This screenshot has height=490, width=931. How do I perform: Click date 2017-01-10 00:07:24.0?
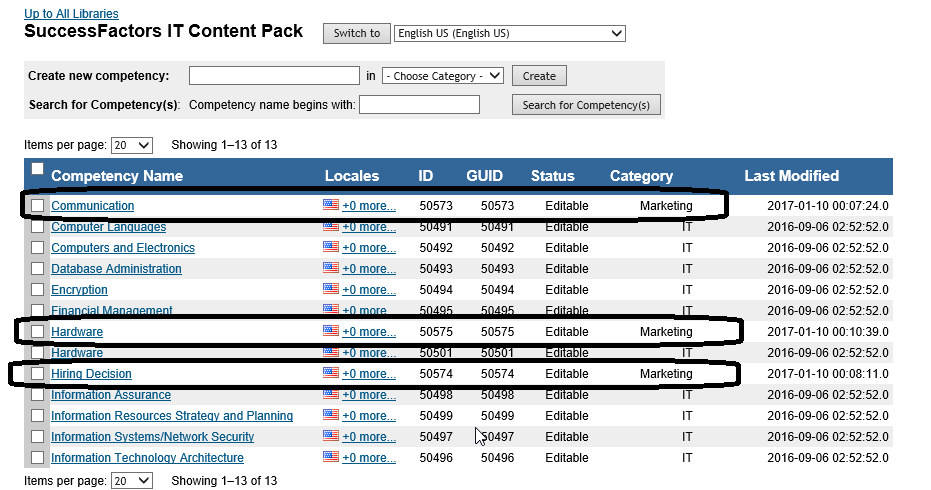click(x=828, y=206)
